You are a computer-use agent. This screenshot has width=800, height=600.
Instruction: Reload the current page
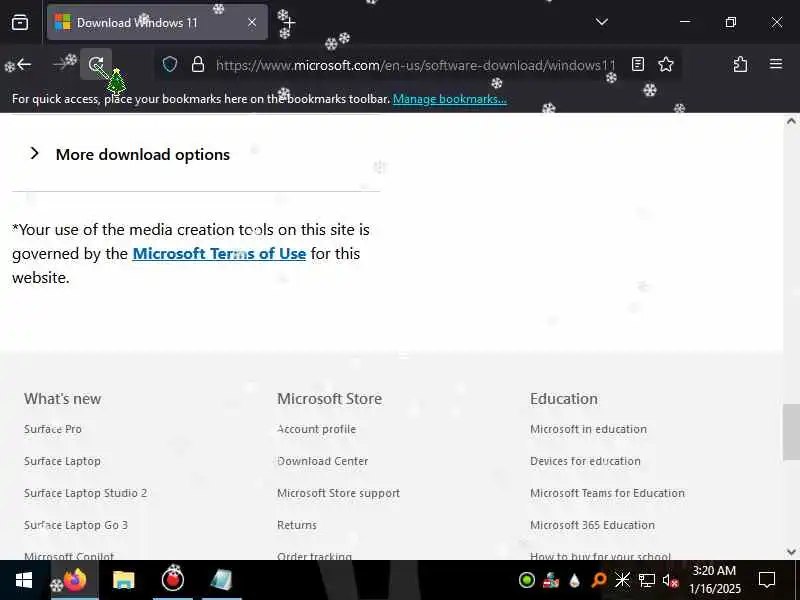pos(96,64)
